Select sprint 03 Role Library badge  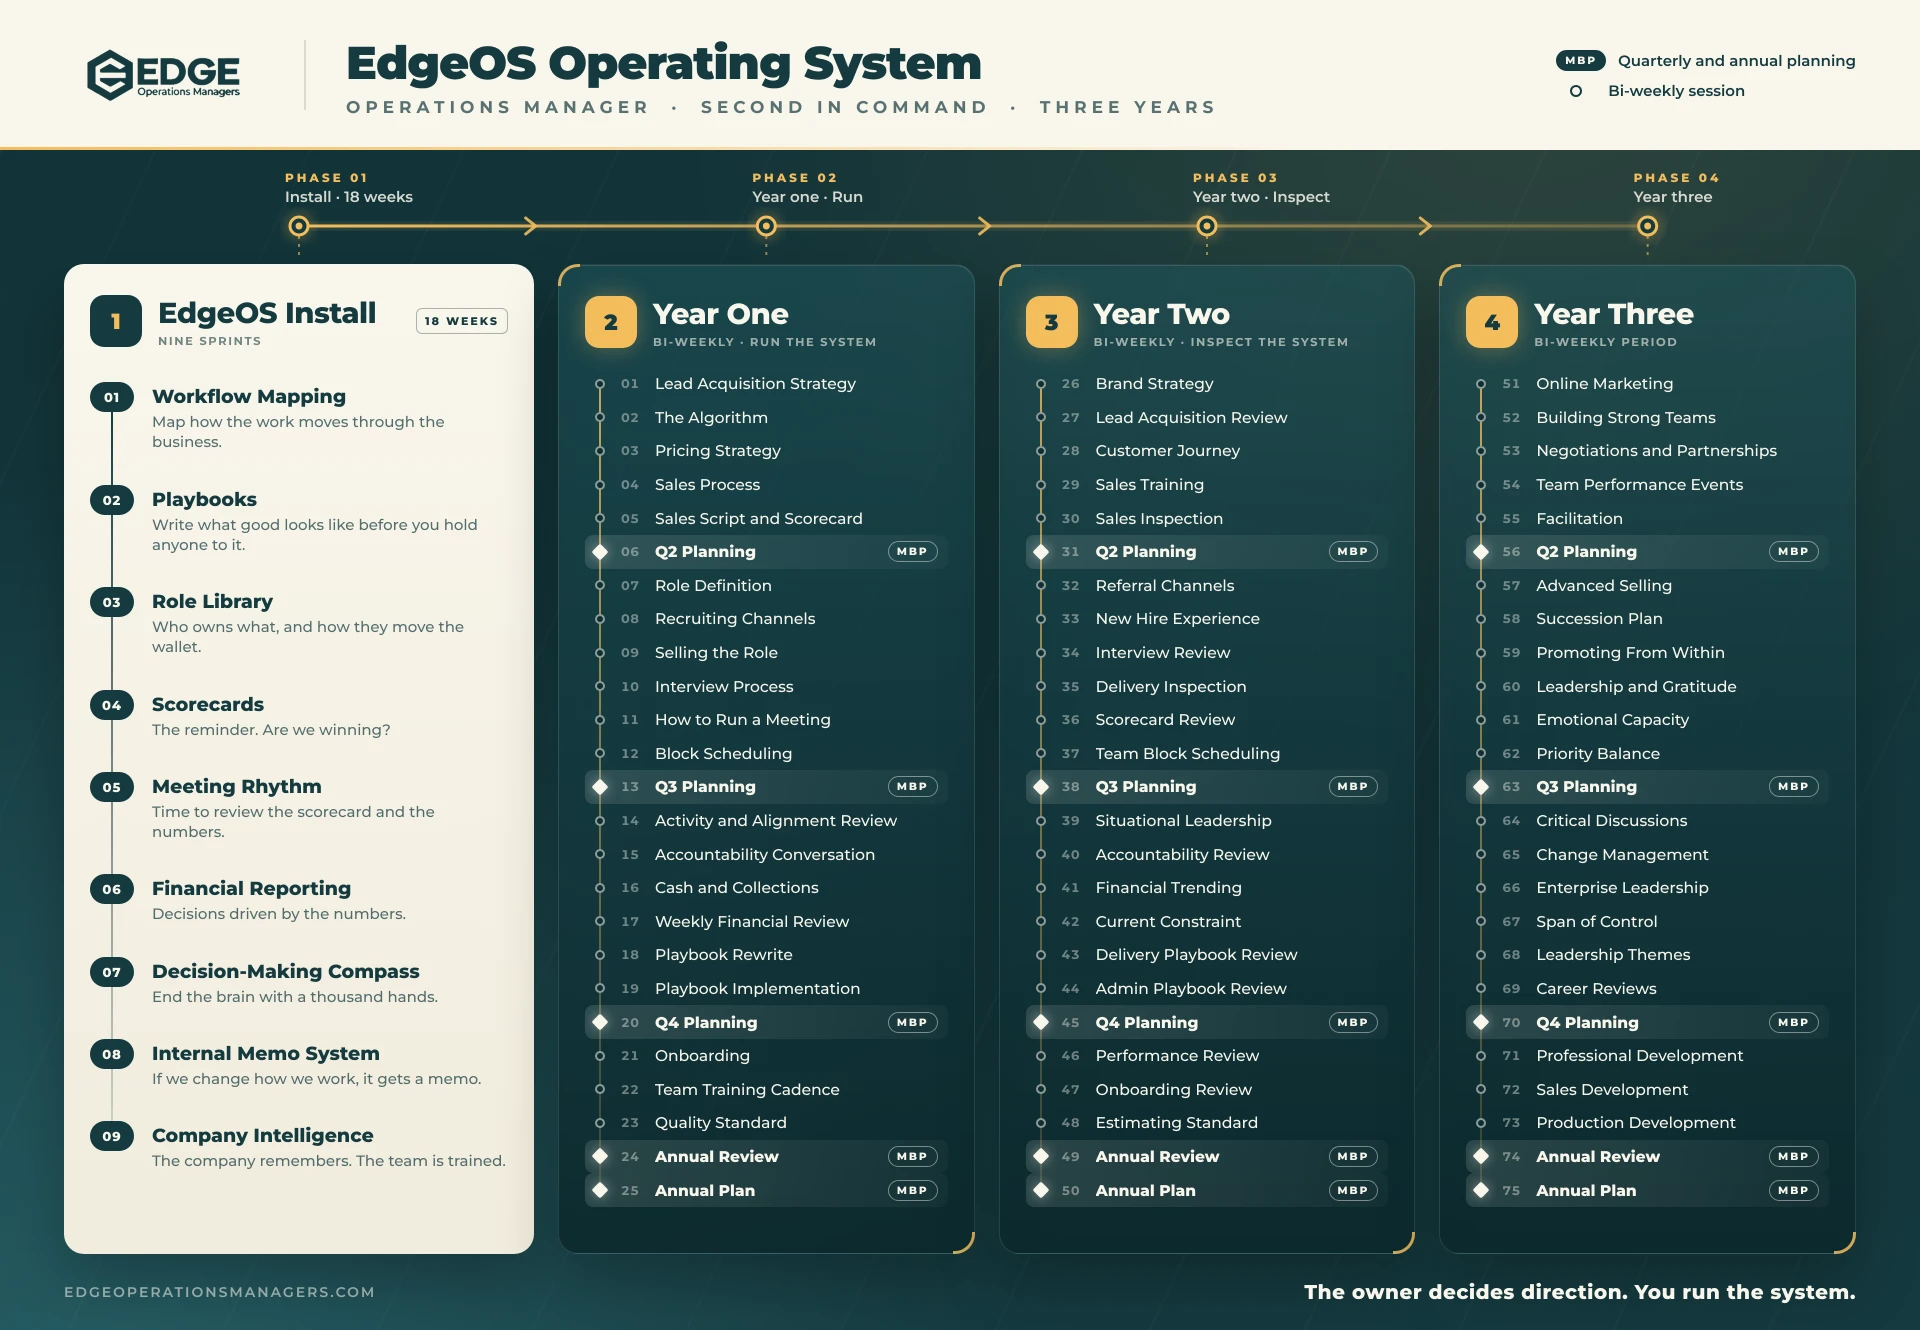(112, 602)
